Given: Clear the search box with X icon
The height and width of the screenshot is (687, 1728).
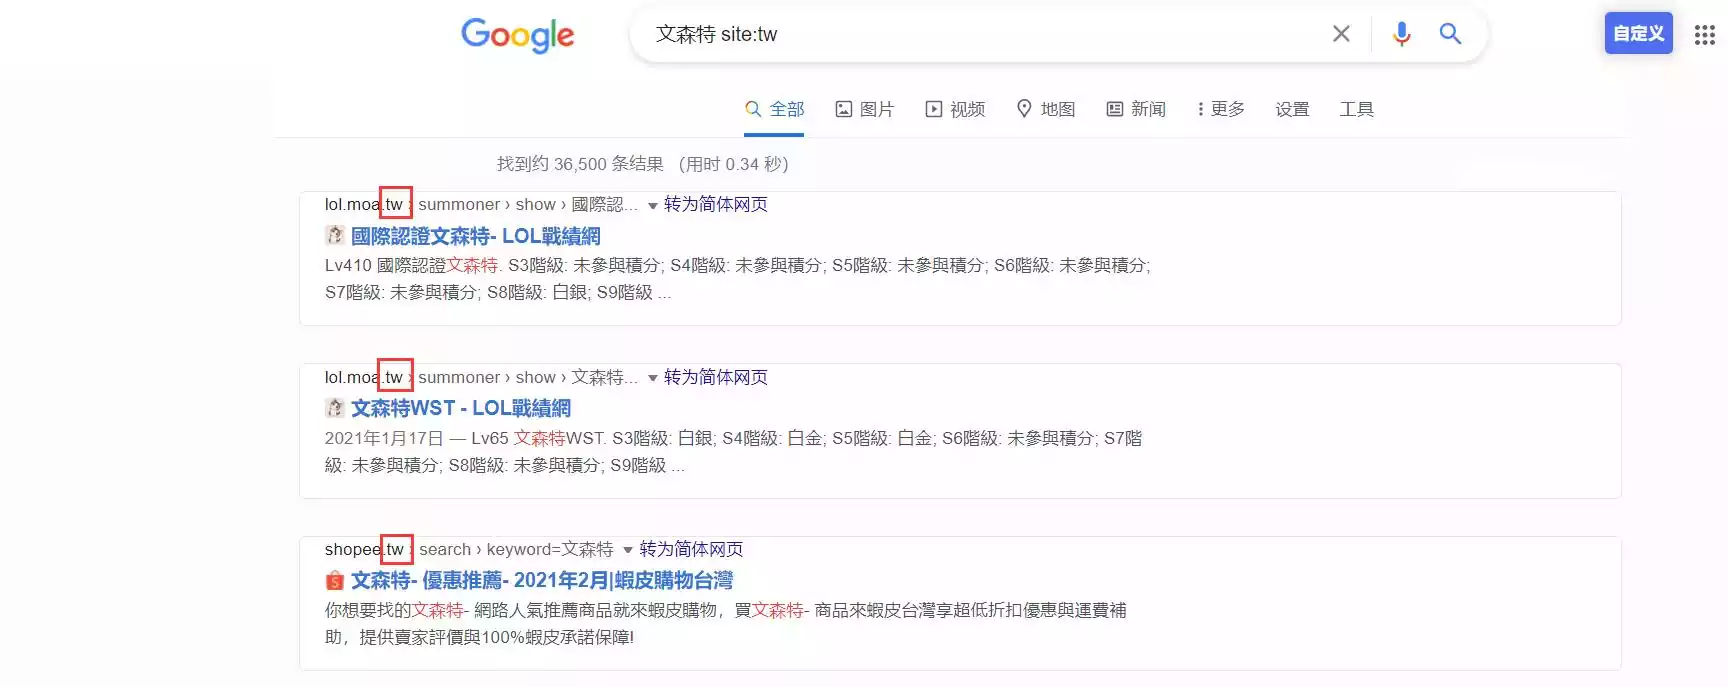Looking at the screenshot, I should [x=1341, y=34].
